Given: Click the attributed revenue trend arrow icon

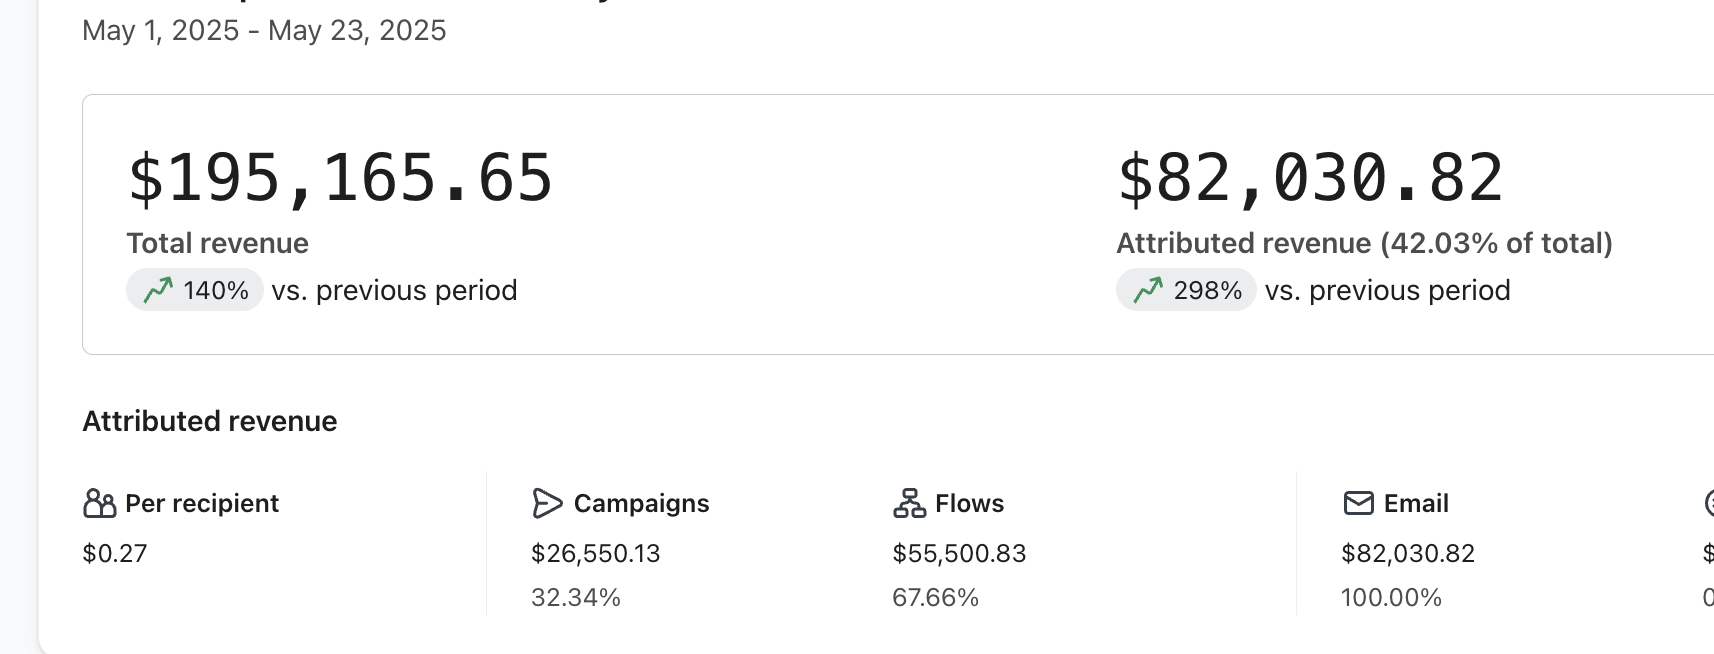Looking at the screenshot, I should click(x=1148, y=291).
